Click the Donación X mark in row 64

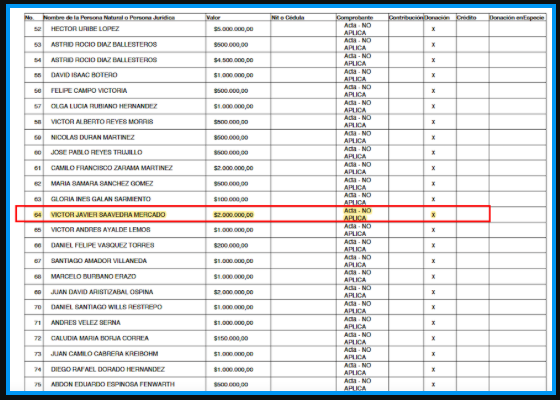point(433,215)
